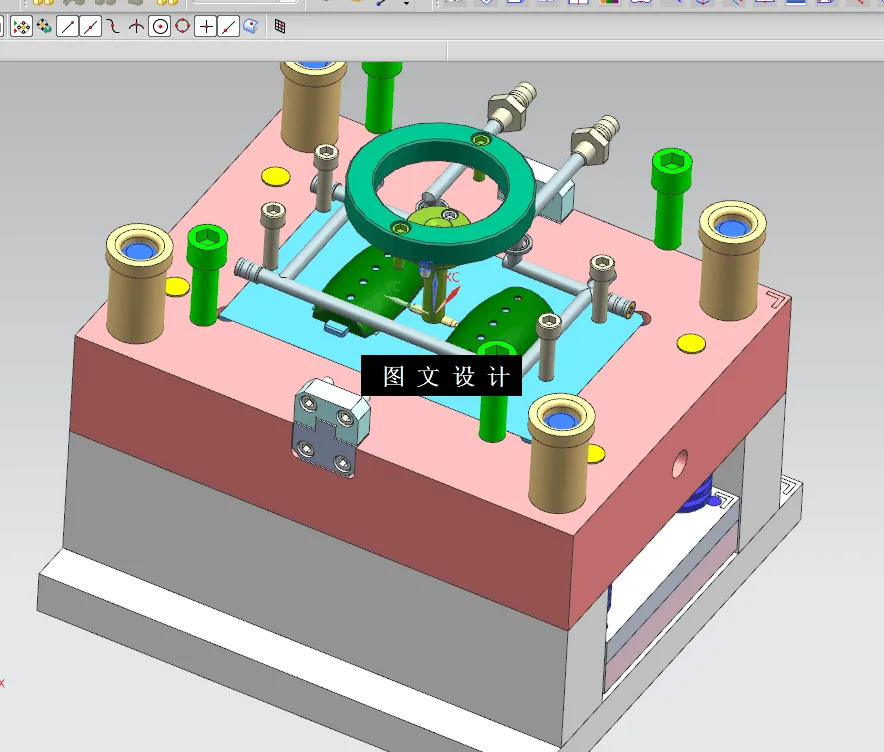Expand the overflow chevron on the snap toolbar
This screenshot has height=752, width=884.
pos(5,27)
